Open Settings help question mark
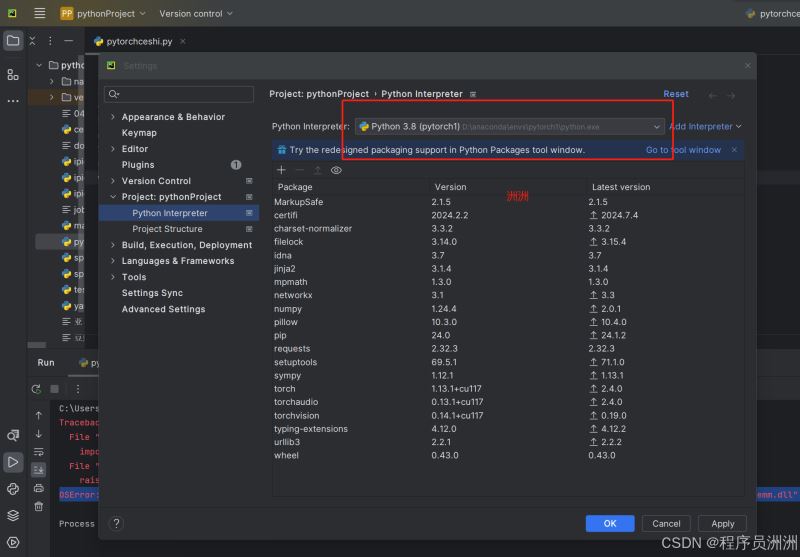Viewport: 800px width, 557px height. click(116, 523)
